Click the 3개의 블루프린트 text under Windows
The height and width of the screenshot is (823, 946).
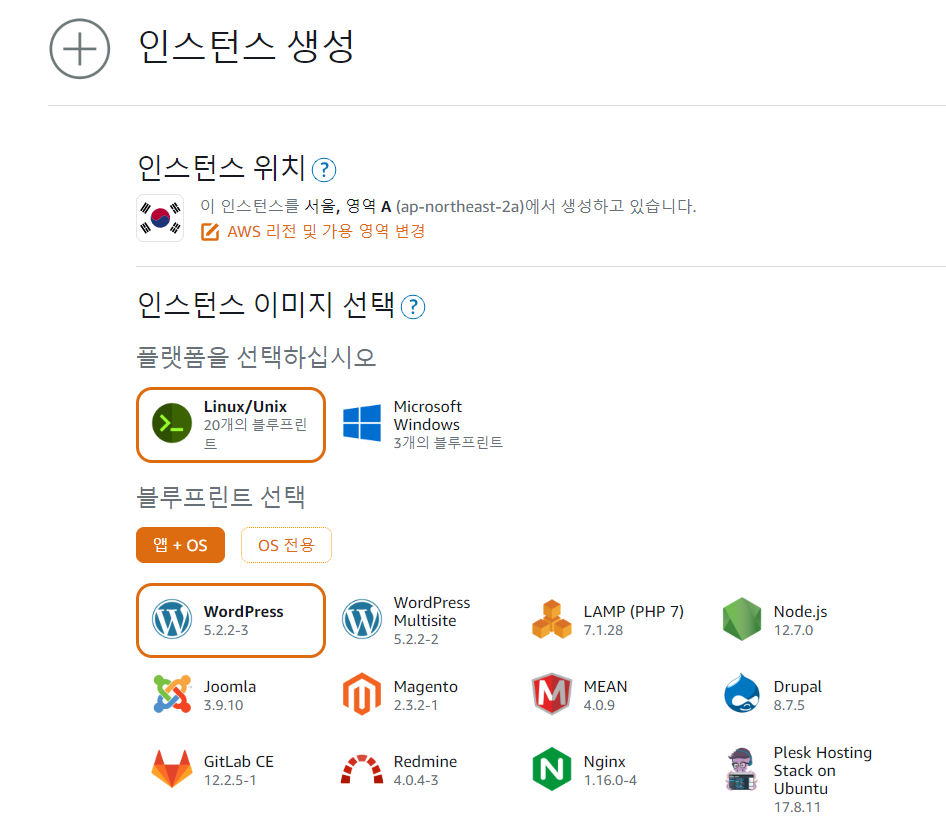[x=448, y=443]
